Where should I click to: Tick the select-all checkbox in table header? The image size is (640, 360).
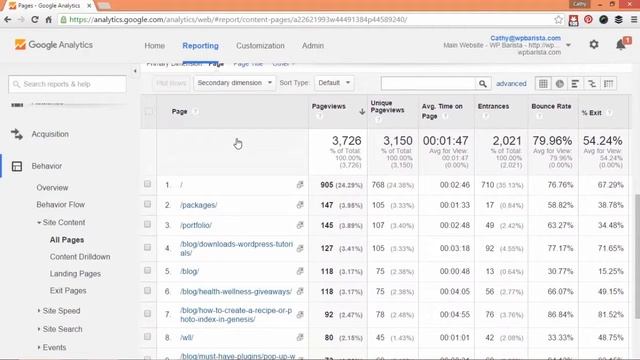click(x=149, y=111)
